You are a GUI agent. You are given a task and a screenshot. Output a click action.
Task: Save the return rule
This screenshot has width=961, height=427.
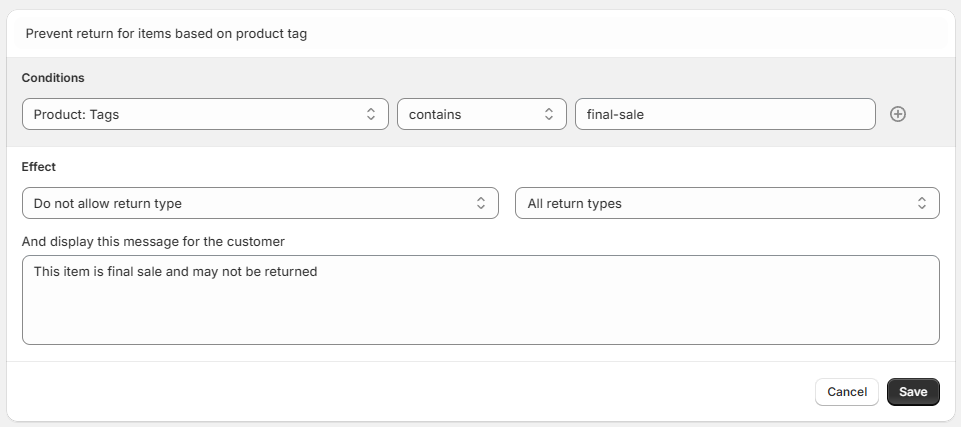[x=913, y=392]
